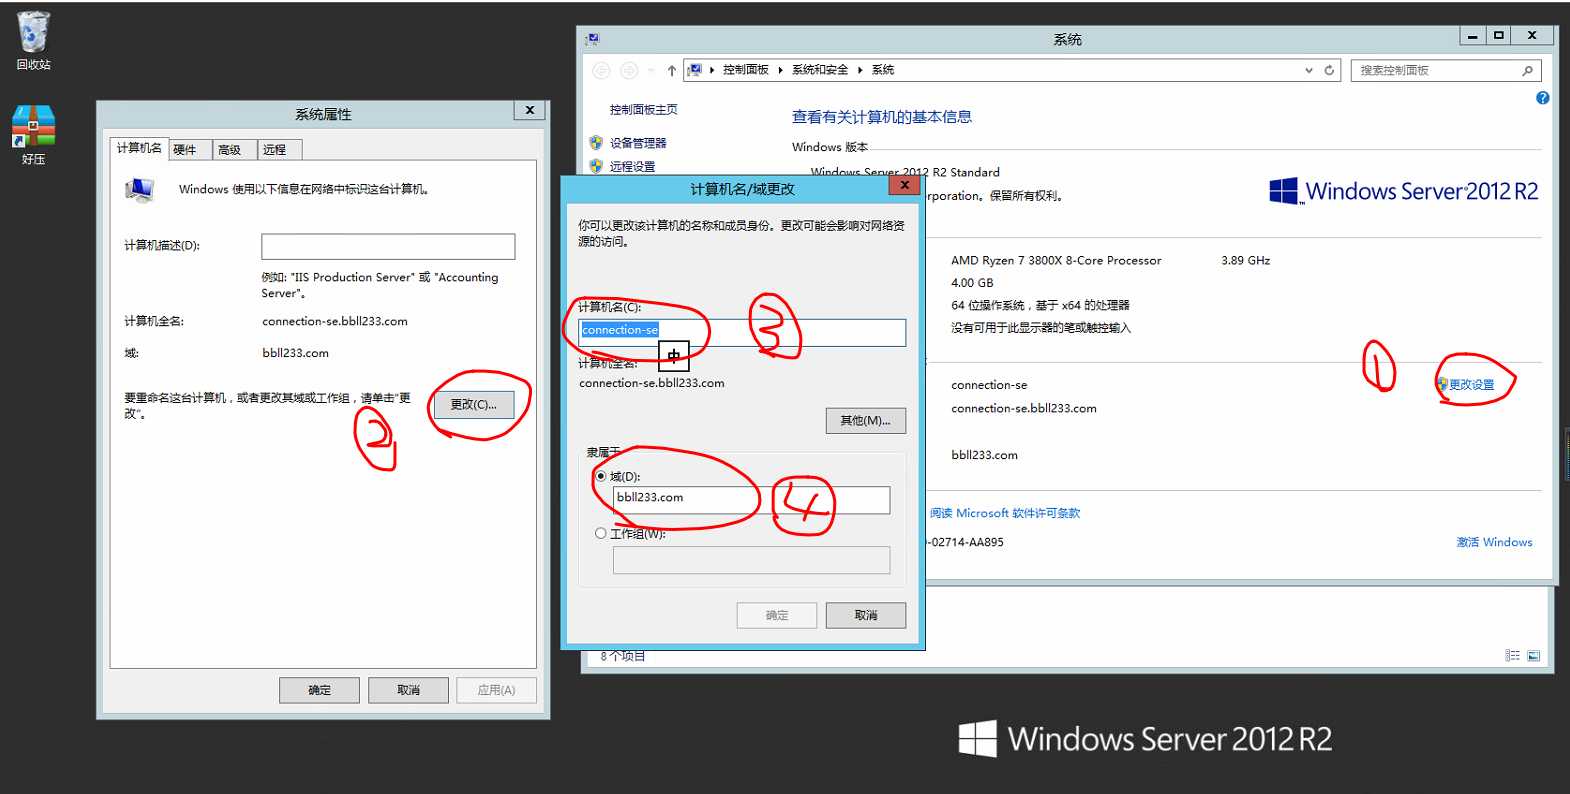Click the 4.00 GB memory value
Image resolution: width=1570 pixels, height=794 pixels.
[x=972, y=283]
